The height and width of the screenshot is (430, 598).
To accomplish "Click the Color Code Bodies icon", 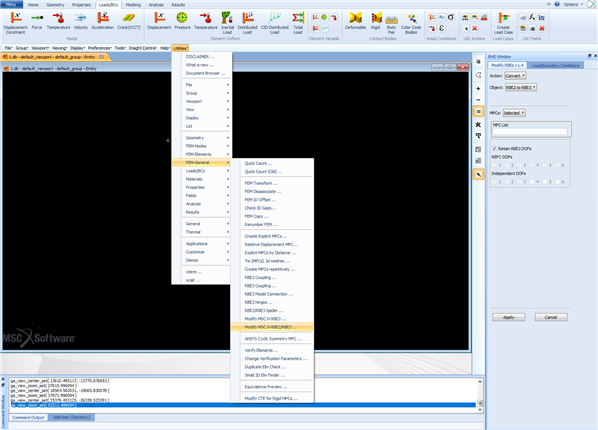I will [x=411, y=23].
